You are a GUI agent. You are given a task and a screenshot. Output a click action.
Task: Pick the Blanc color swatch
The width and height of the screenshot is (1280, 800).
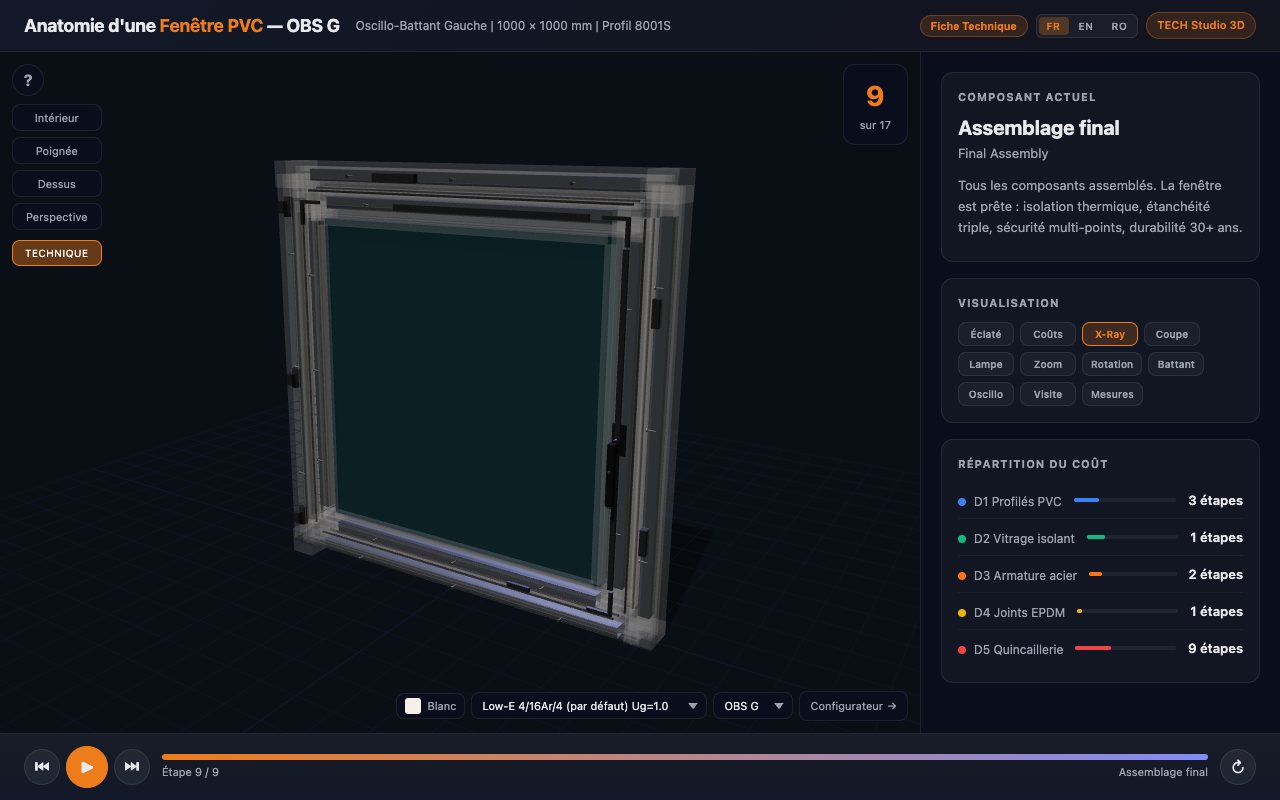coord(431,706)
